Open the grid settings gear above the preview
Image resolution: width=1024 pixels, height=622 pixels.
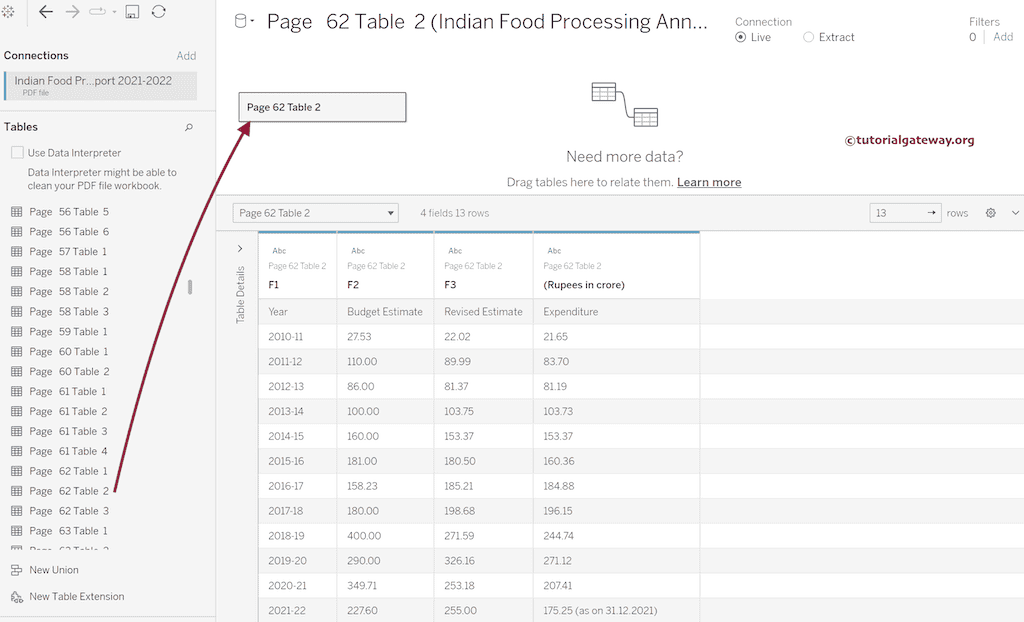[x=989, y=212]
